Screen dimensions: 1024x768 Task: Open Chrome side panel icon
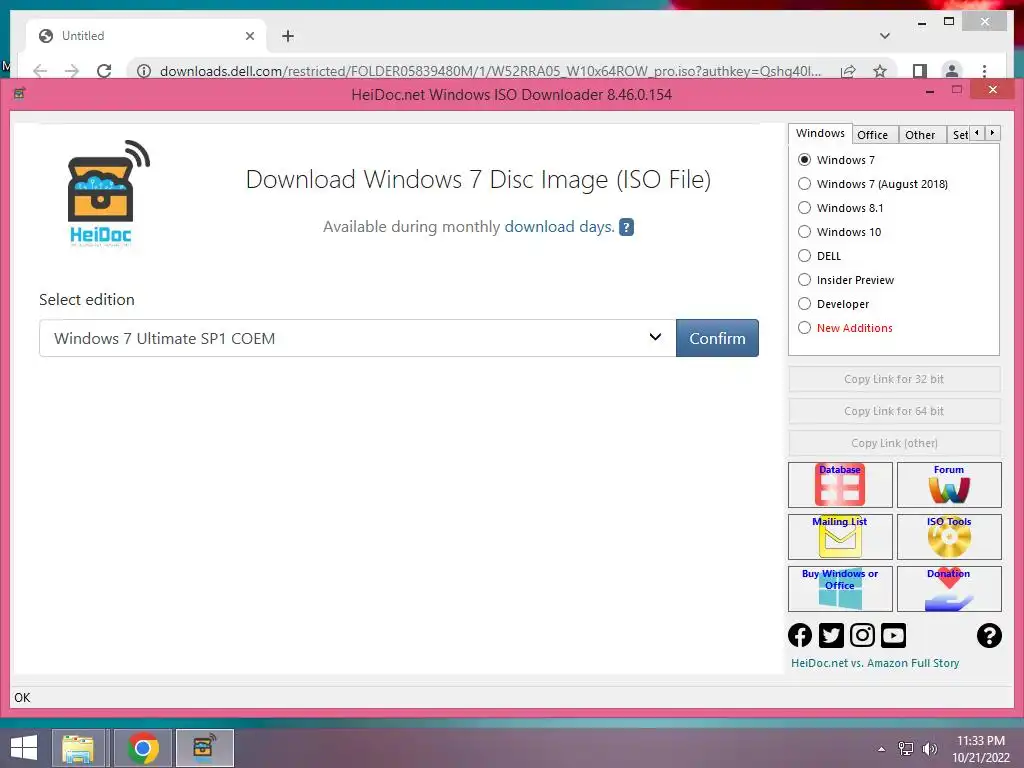pos(920,71)
